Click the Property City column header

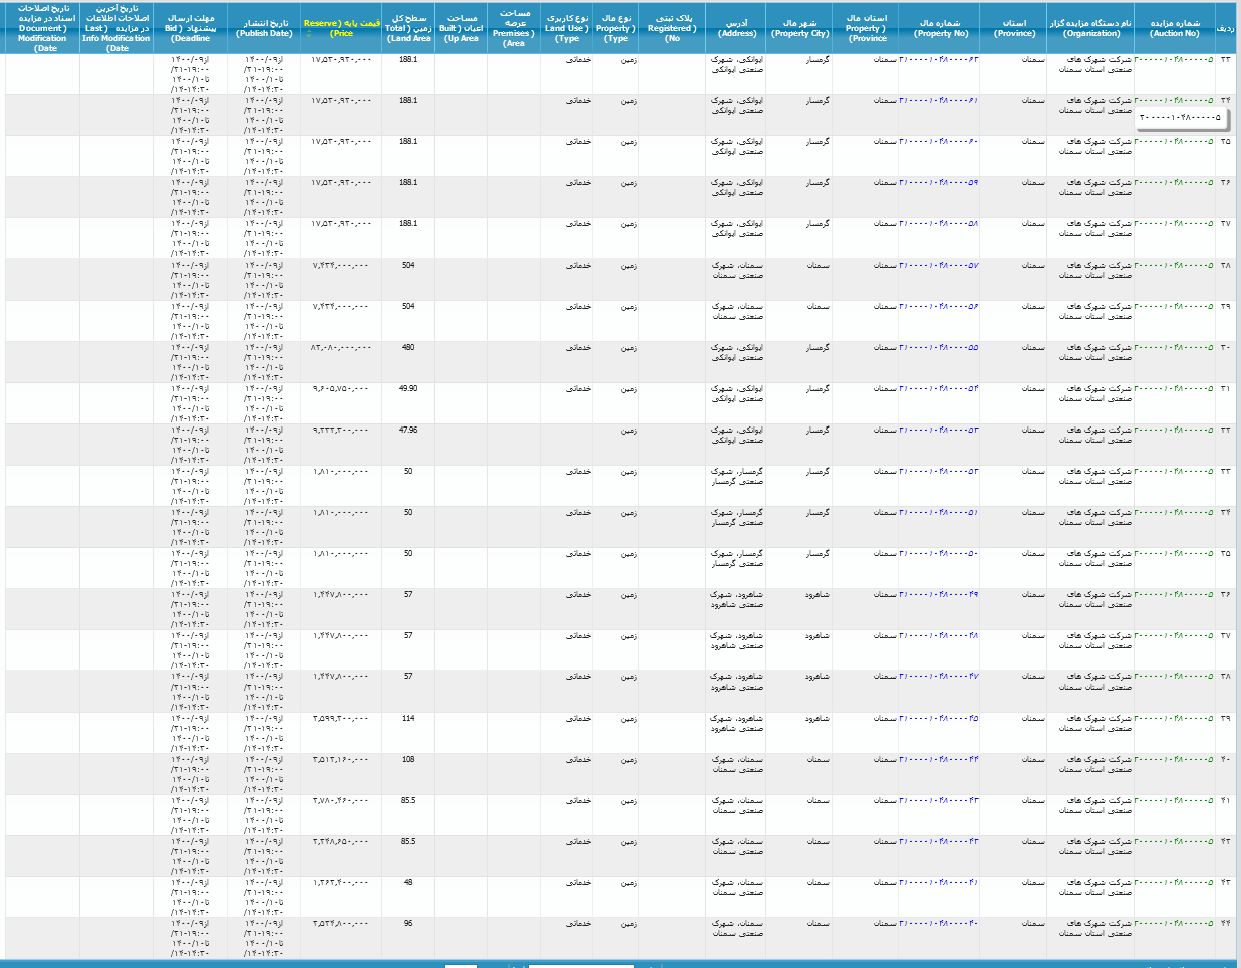pyautogui.click(x=800, y=27)
